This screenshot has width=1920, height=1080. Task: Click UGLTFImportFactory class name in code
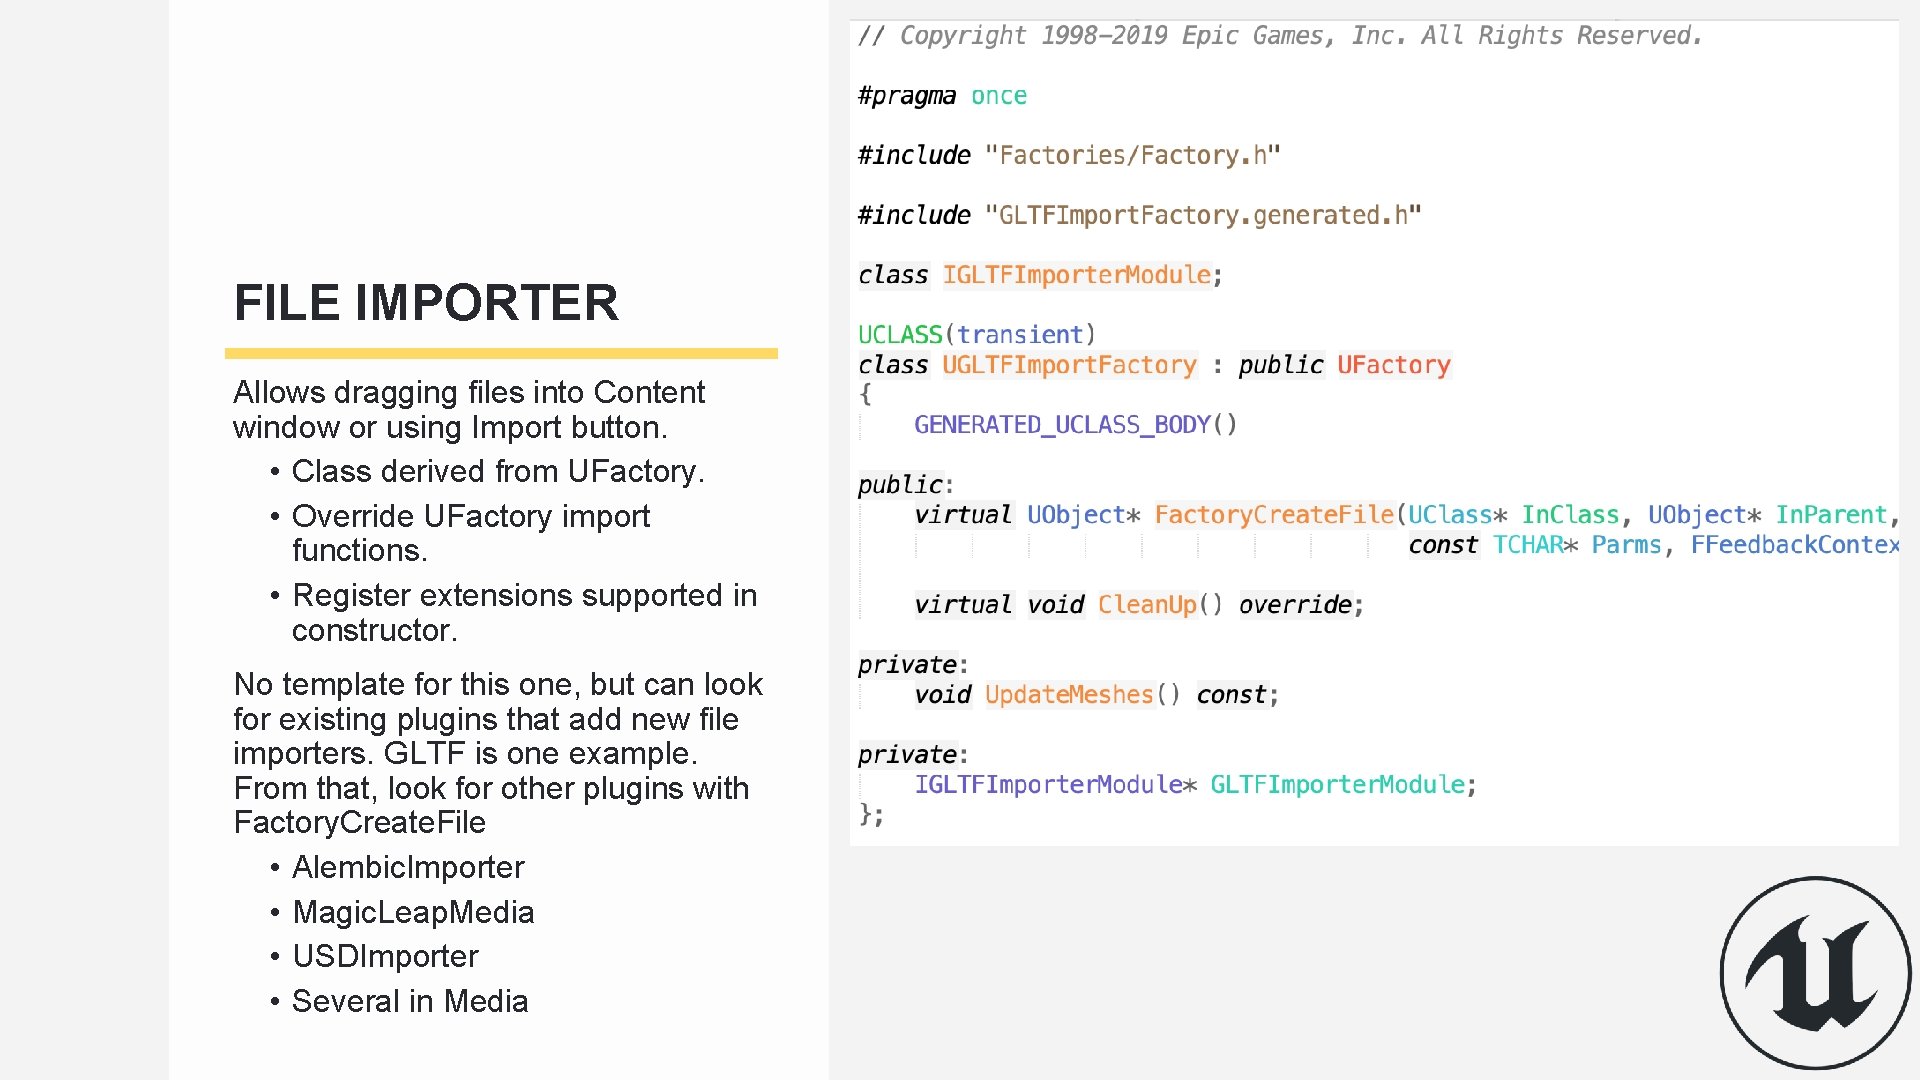(x=1069, y=365)
